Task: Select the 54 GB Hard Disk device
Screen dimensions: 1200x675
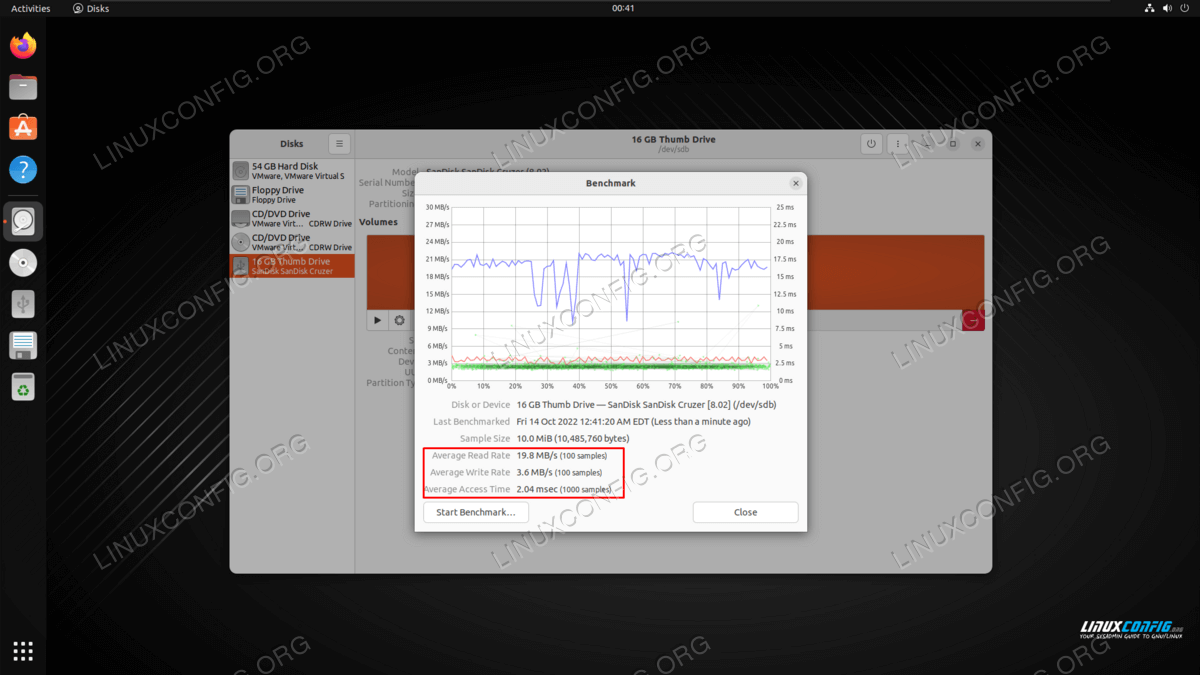Action: tap(292, 171)
